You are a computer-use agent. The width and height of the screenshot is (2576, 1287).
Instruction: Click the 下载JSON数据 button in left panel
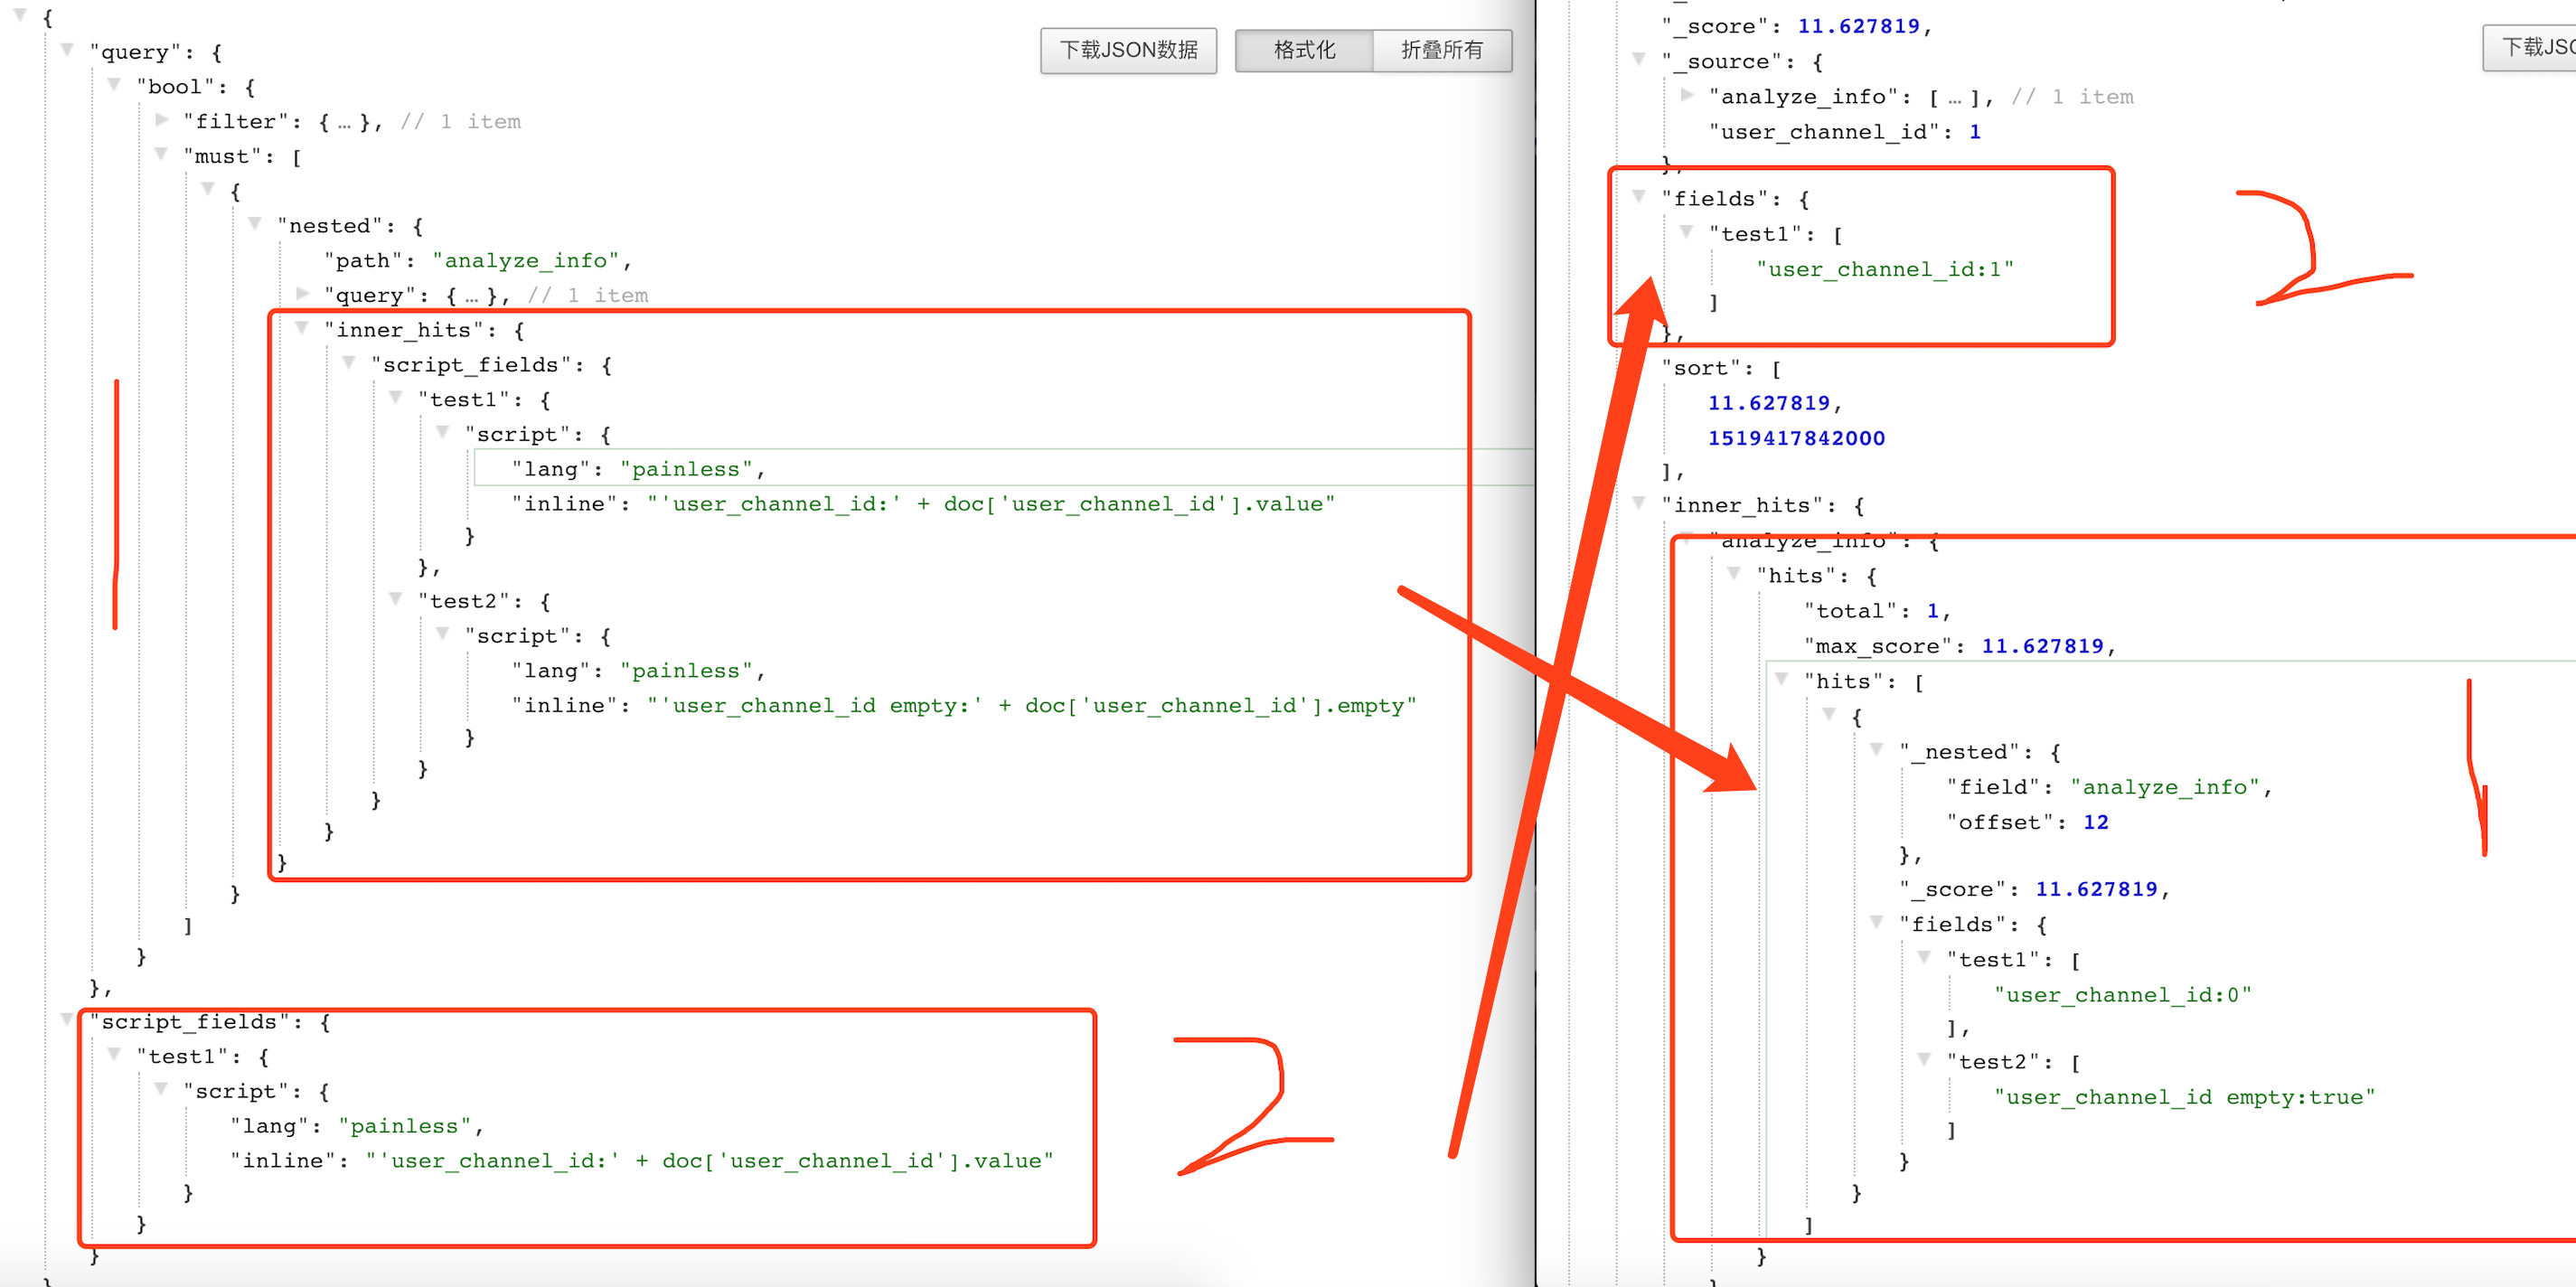(1128, 50)
